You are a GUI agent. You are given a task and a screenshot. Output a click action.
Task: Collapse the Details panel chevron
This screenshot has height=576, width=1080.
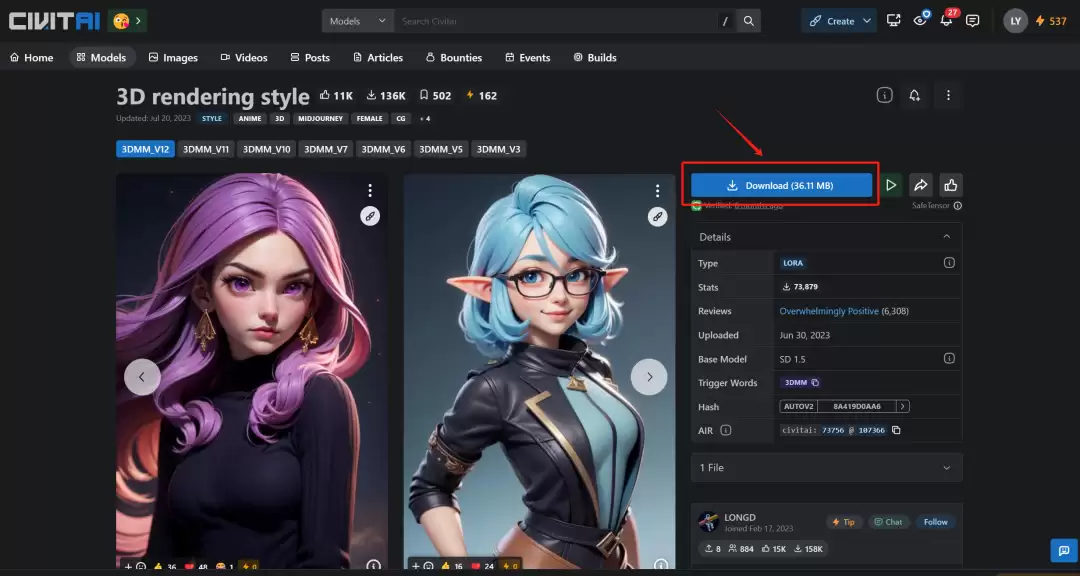pos(947,236)
